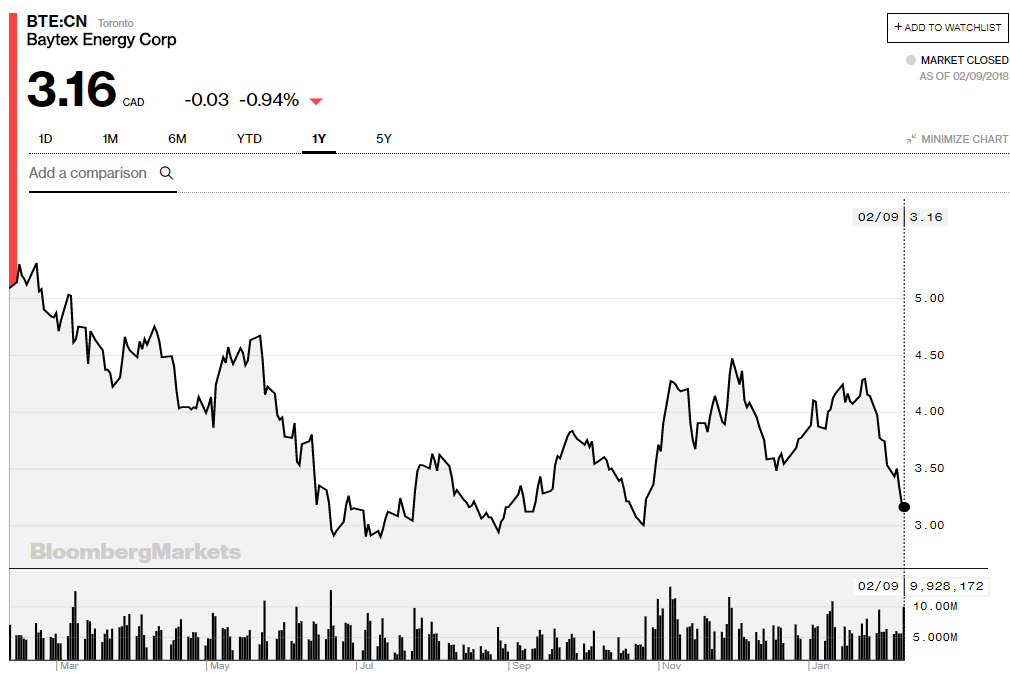
Task: Switch to the 5Y timeframe tab
Action: (383, 139)
